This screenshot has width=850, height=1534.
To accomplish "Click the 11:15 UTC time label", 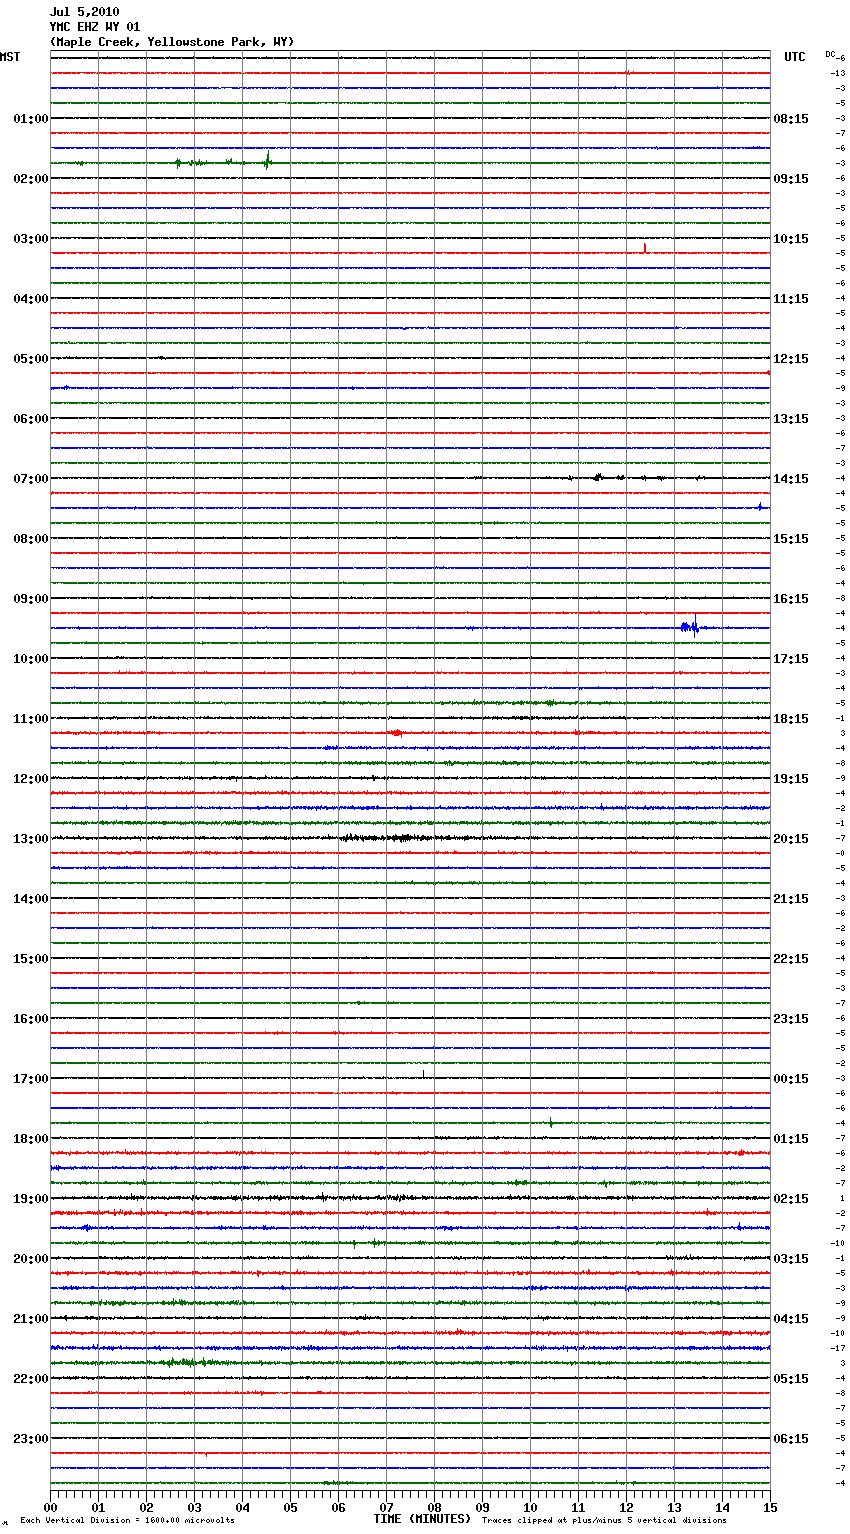I will coord(791,299).
